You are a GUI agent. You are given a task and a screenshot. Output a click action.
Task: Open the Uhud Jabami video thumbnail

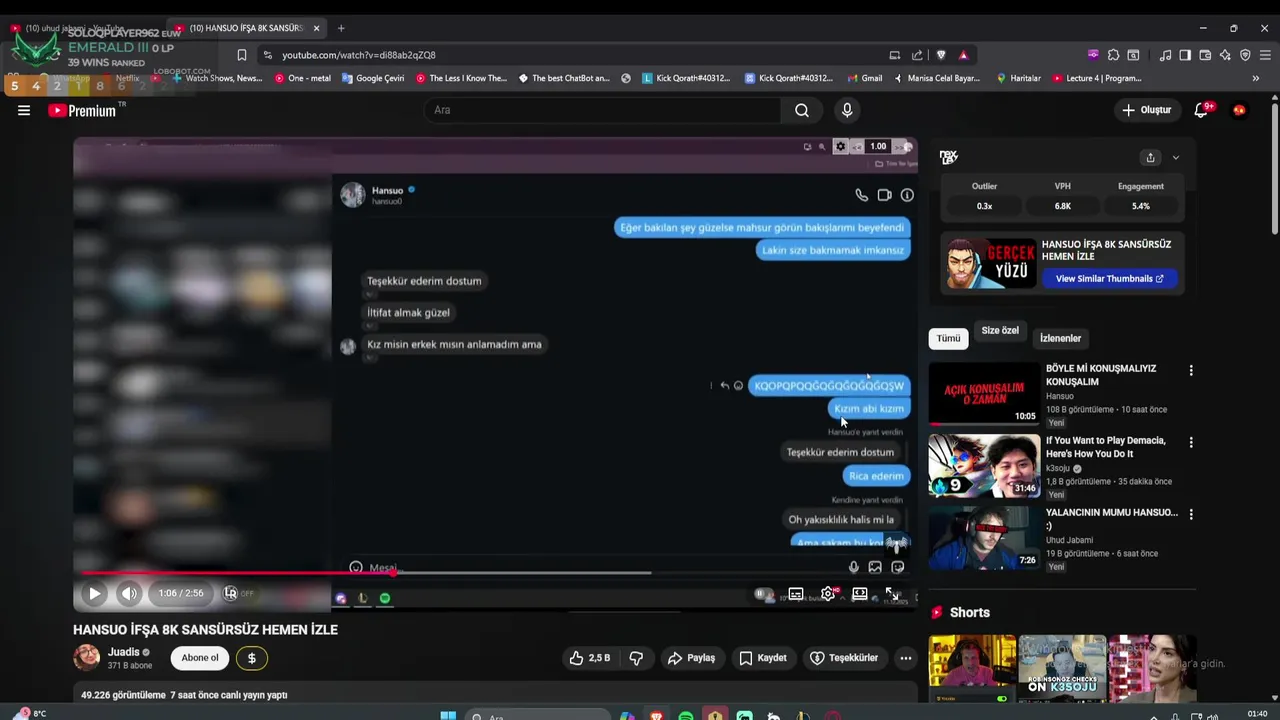click(984, 537)
